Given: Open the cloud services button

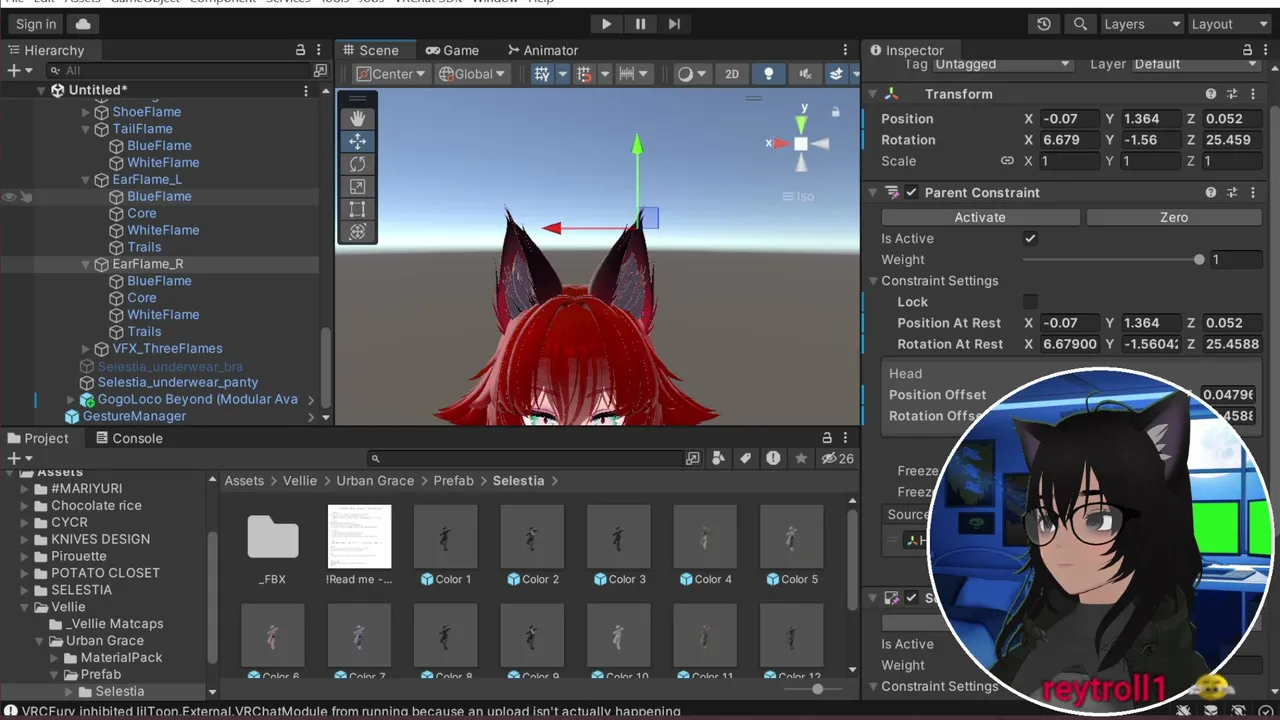Looking at the screenshot, I should pyautogui.click(x=82, y=24).
